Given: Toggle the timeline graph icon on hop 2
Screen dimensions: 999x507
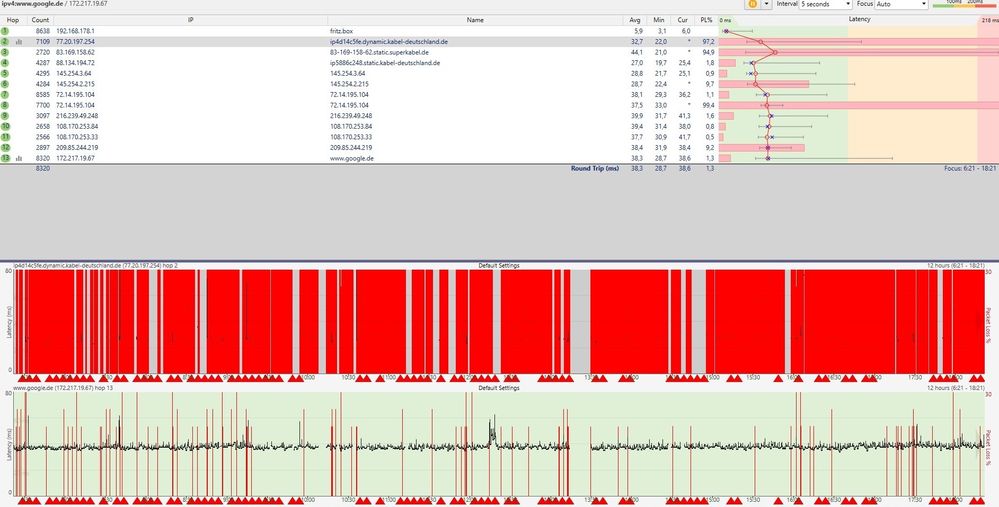Looking at the screenshot, I should pos(18,42).
